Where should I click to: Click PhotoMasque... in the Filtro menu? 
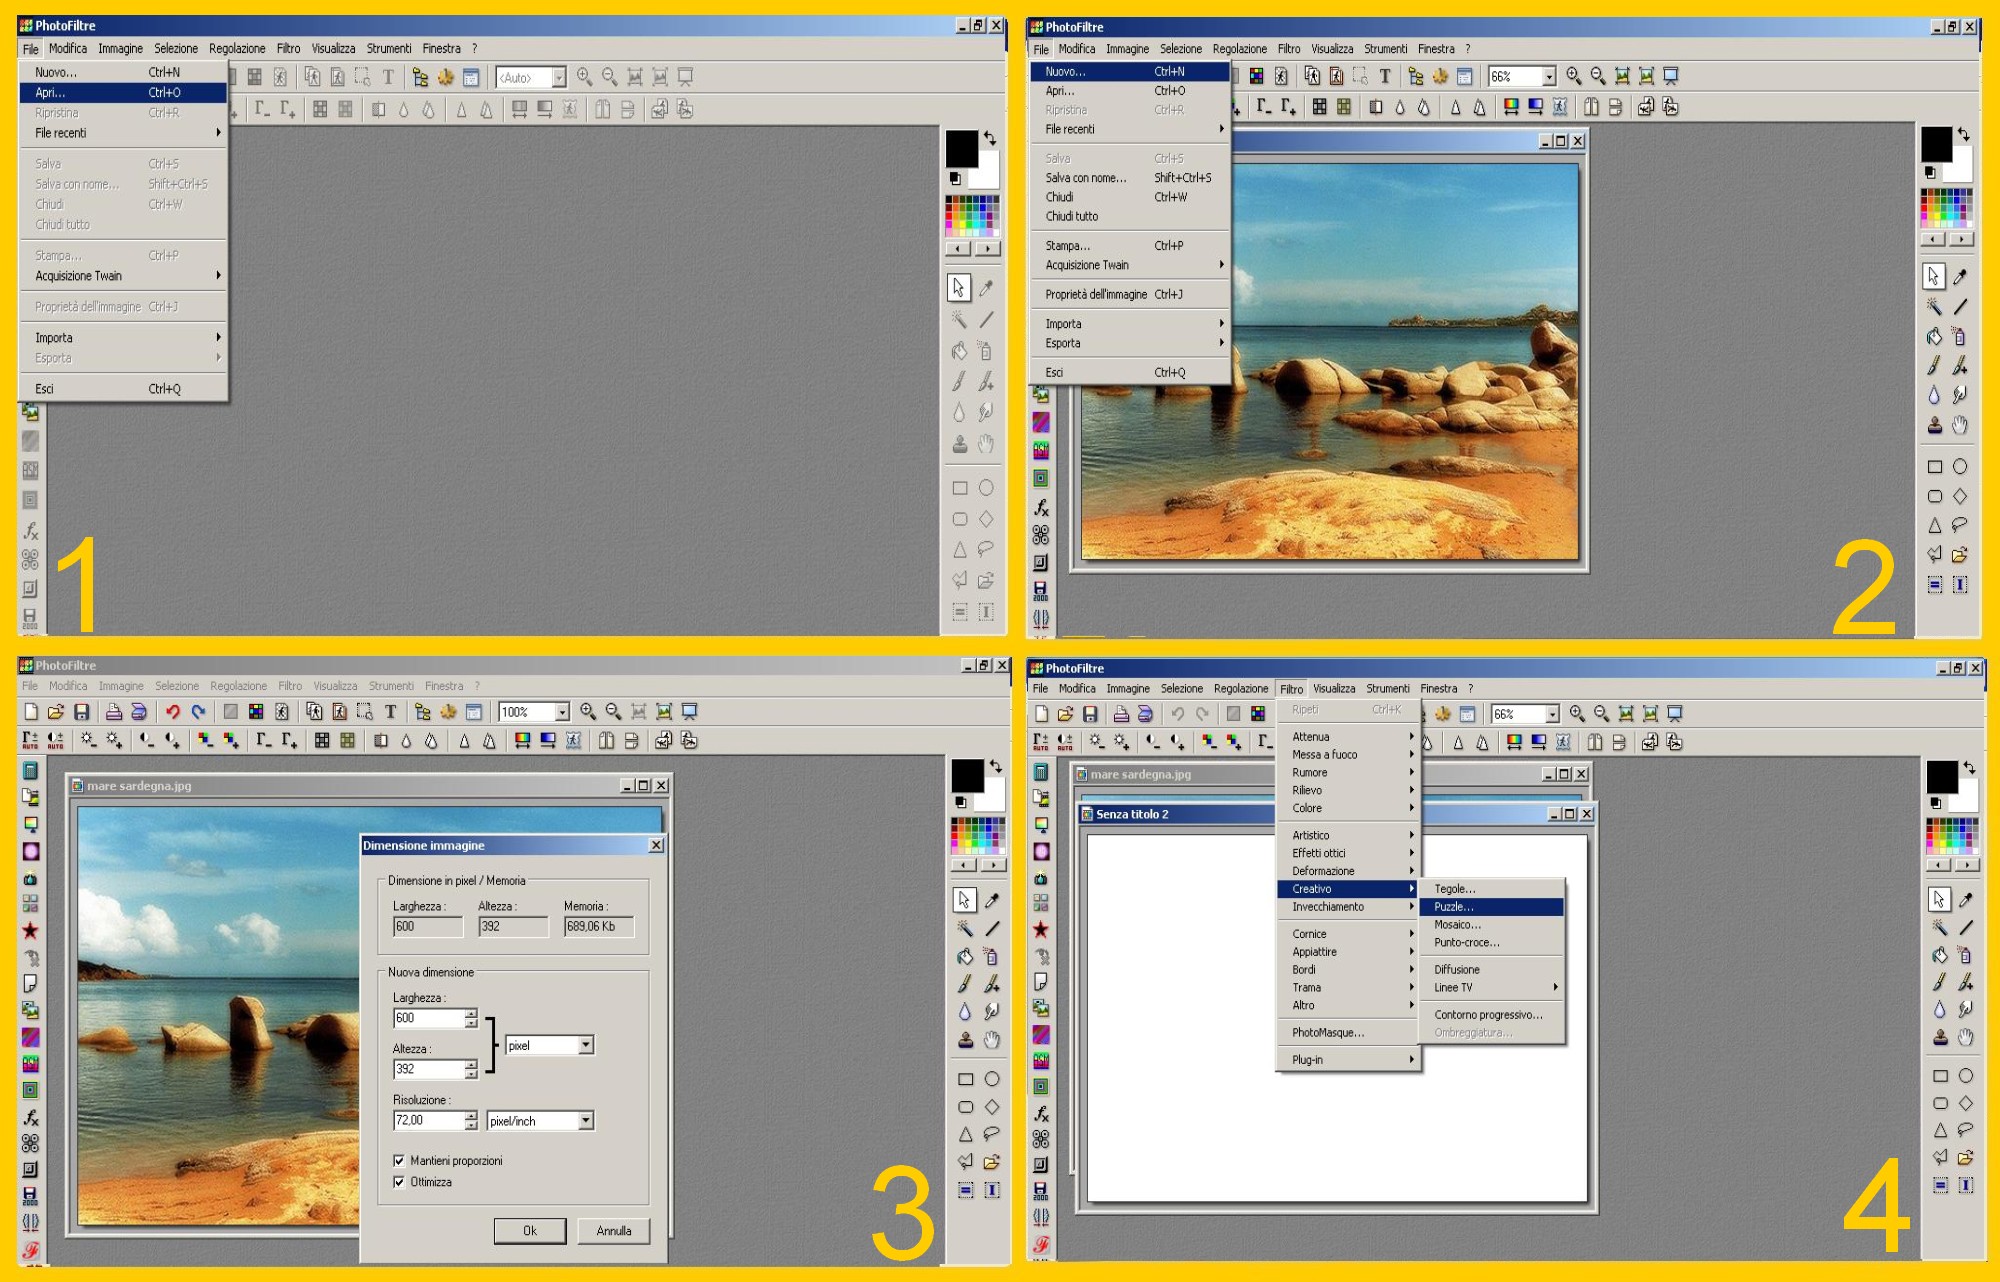click(x=1327, y=1033)
